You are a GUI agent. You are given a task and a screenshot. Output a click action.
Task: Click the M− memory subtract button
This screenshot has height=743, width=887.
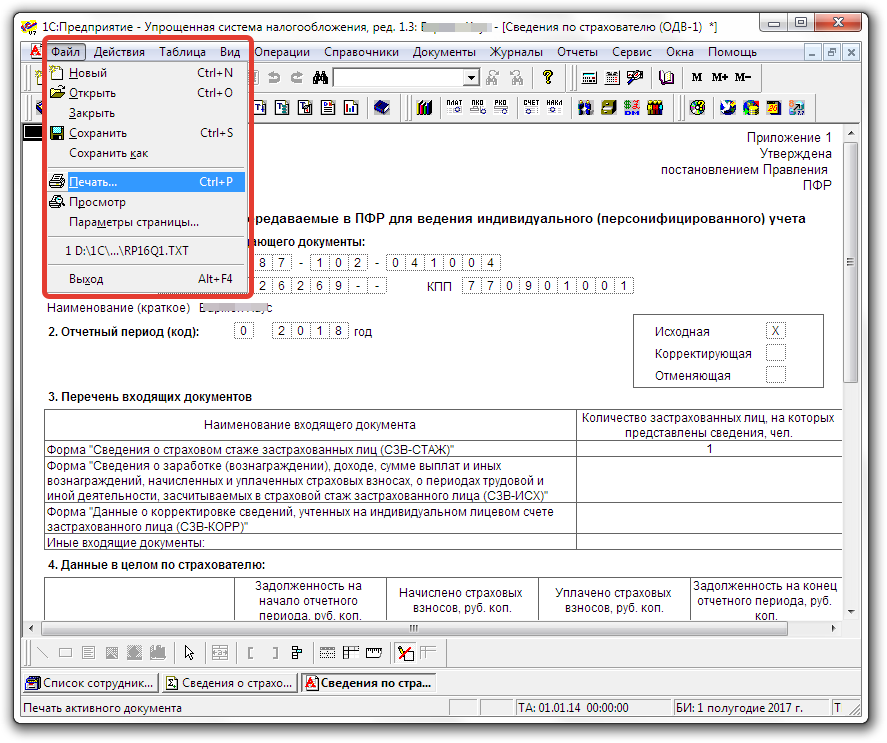pos(743,78)
